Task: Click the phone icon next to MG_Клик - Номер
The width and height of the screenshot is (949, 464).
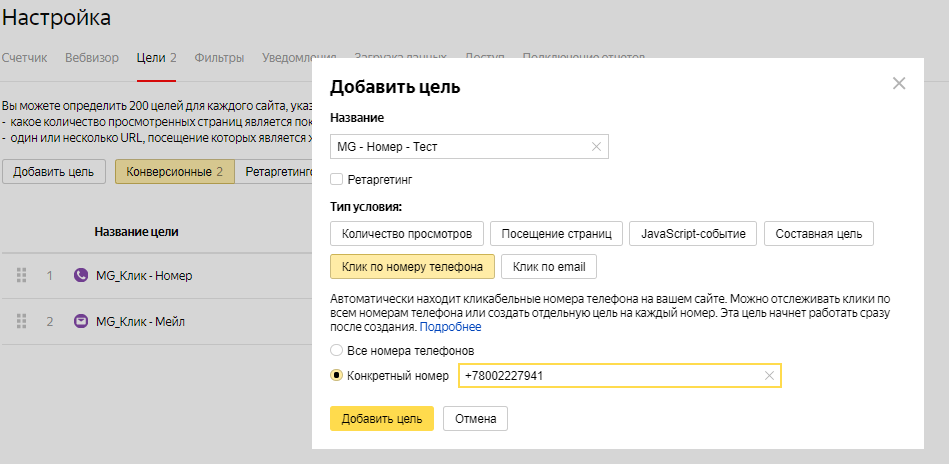Action: (x=81, y=275)
